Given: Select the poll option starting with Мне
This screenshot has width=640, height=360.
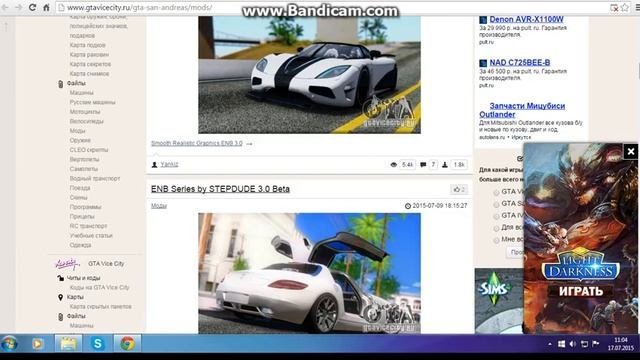Looking at the screenshot, I should point(496,240).
